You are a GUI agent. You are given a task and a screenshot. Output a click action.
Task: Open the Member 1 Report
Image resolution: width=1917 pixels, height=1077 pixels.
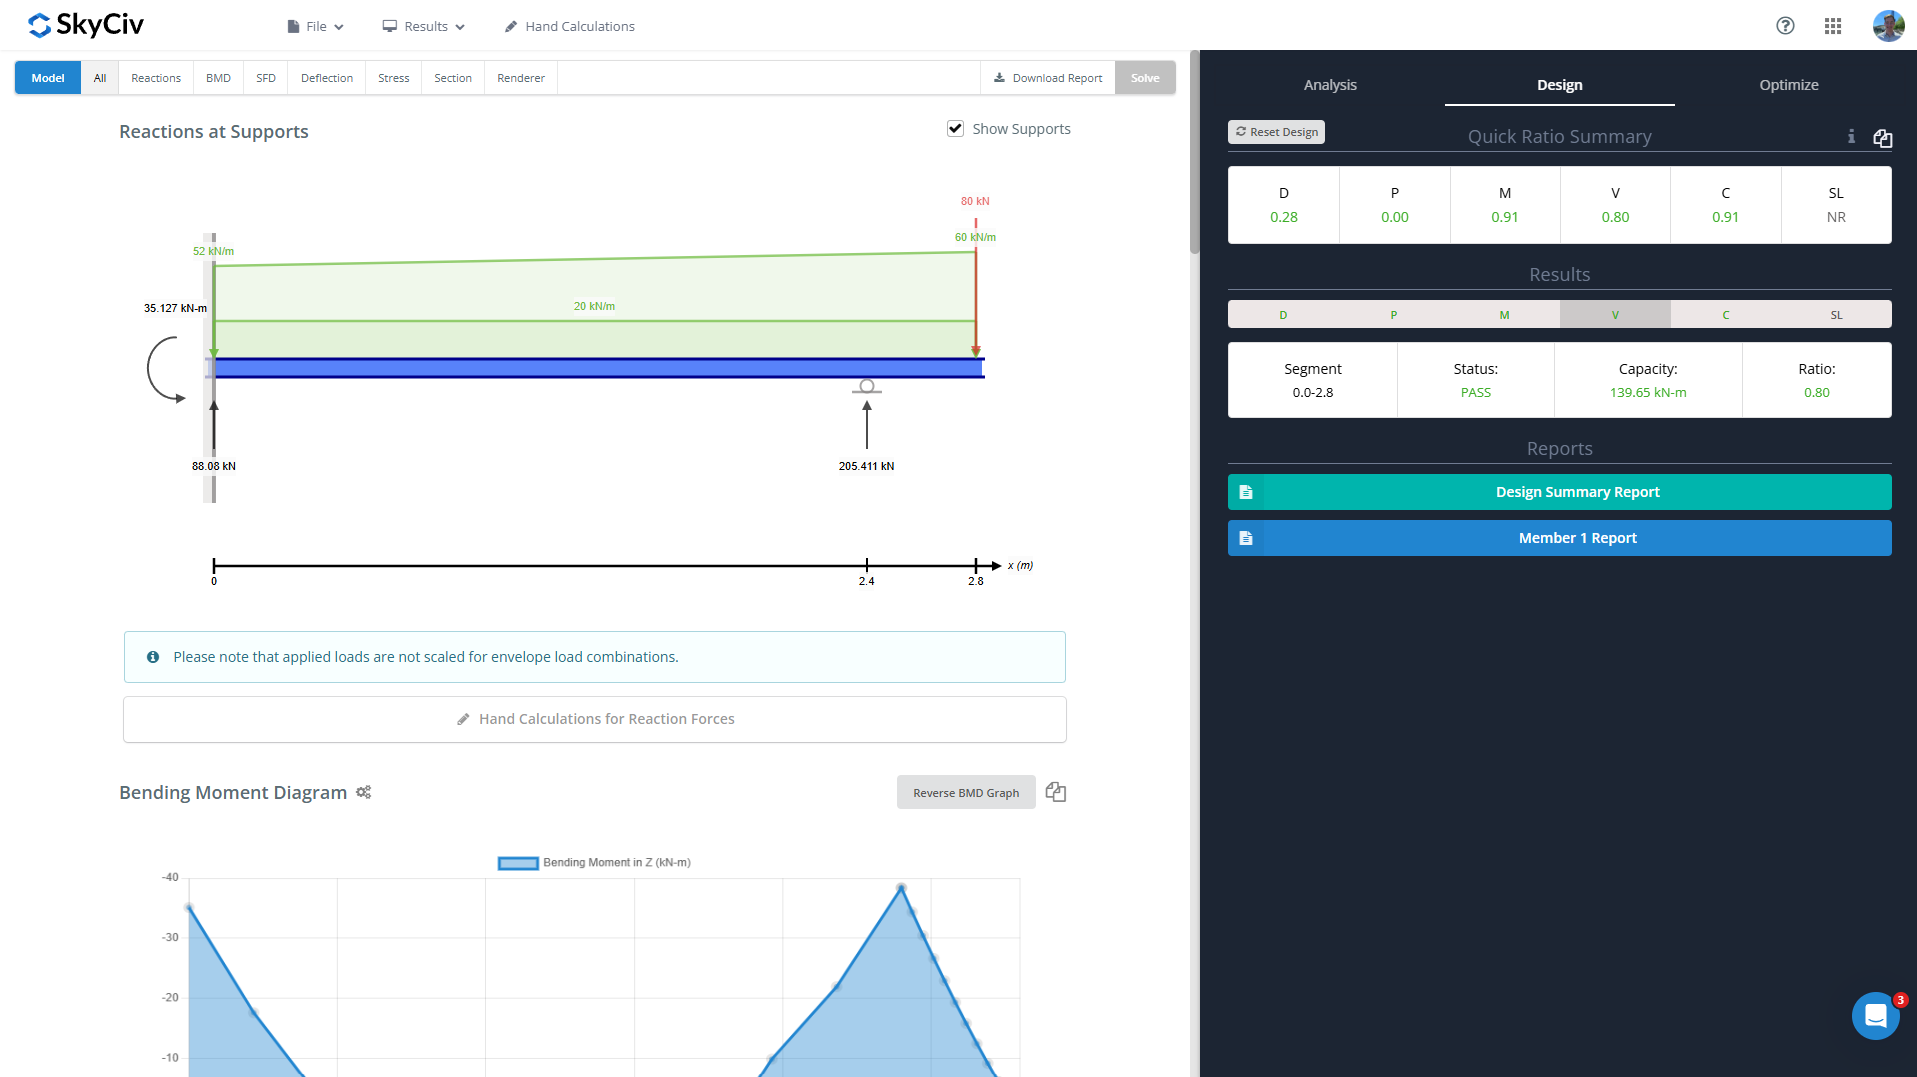tap(1560, 538)
